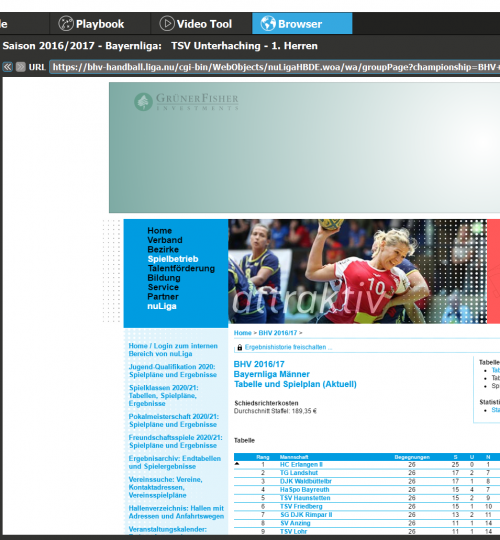Open Home / Login zum internen Bereich link

[173, 350]
